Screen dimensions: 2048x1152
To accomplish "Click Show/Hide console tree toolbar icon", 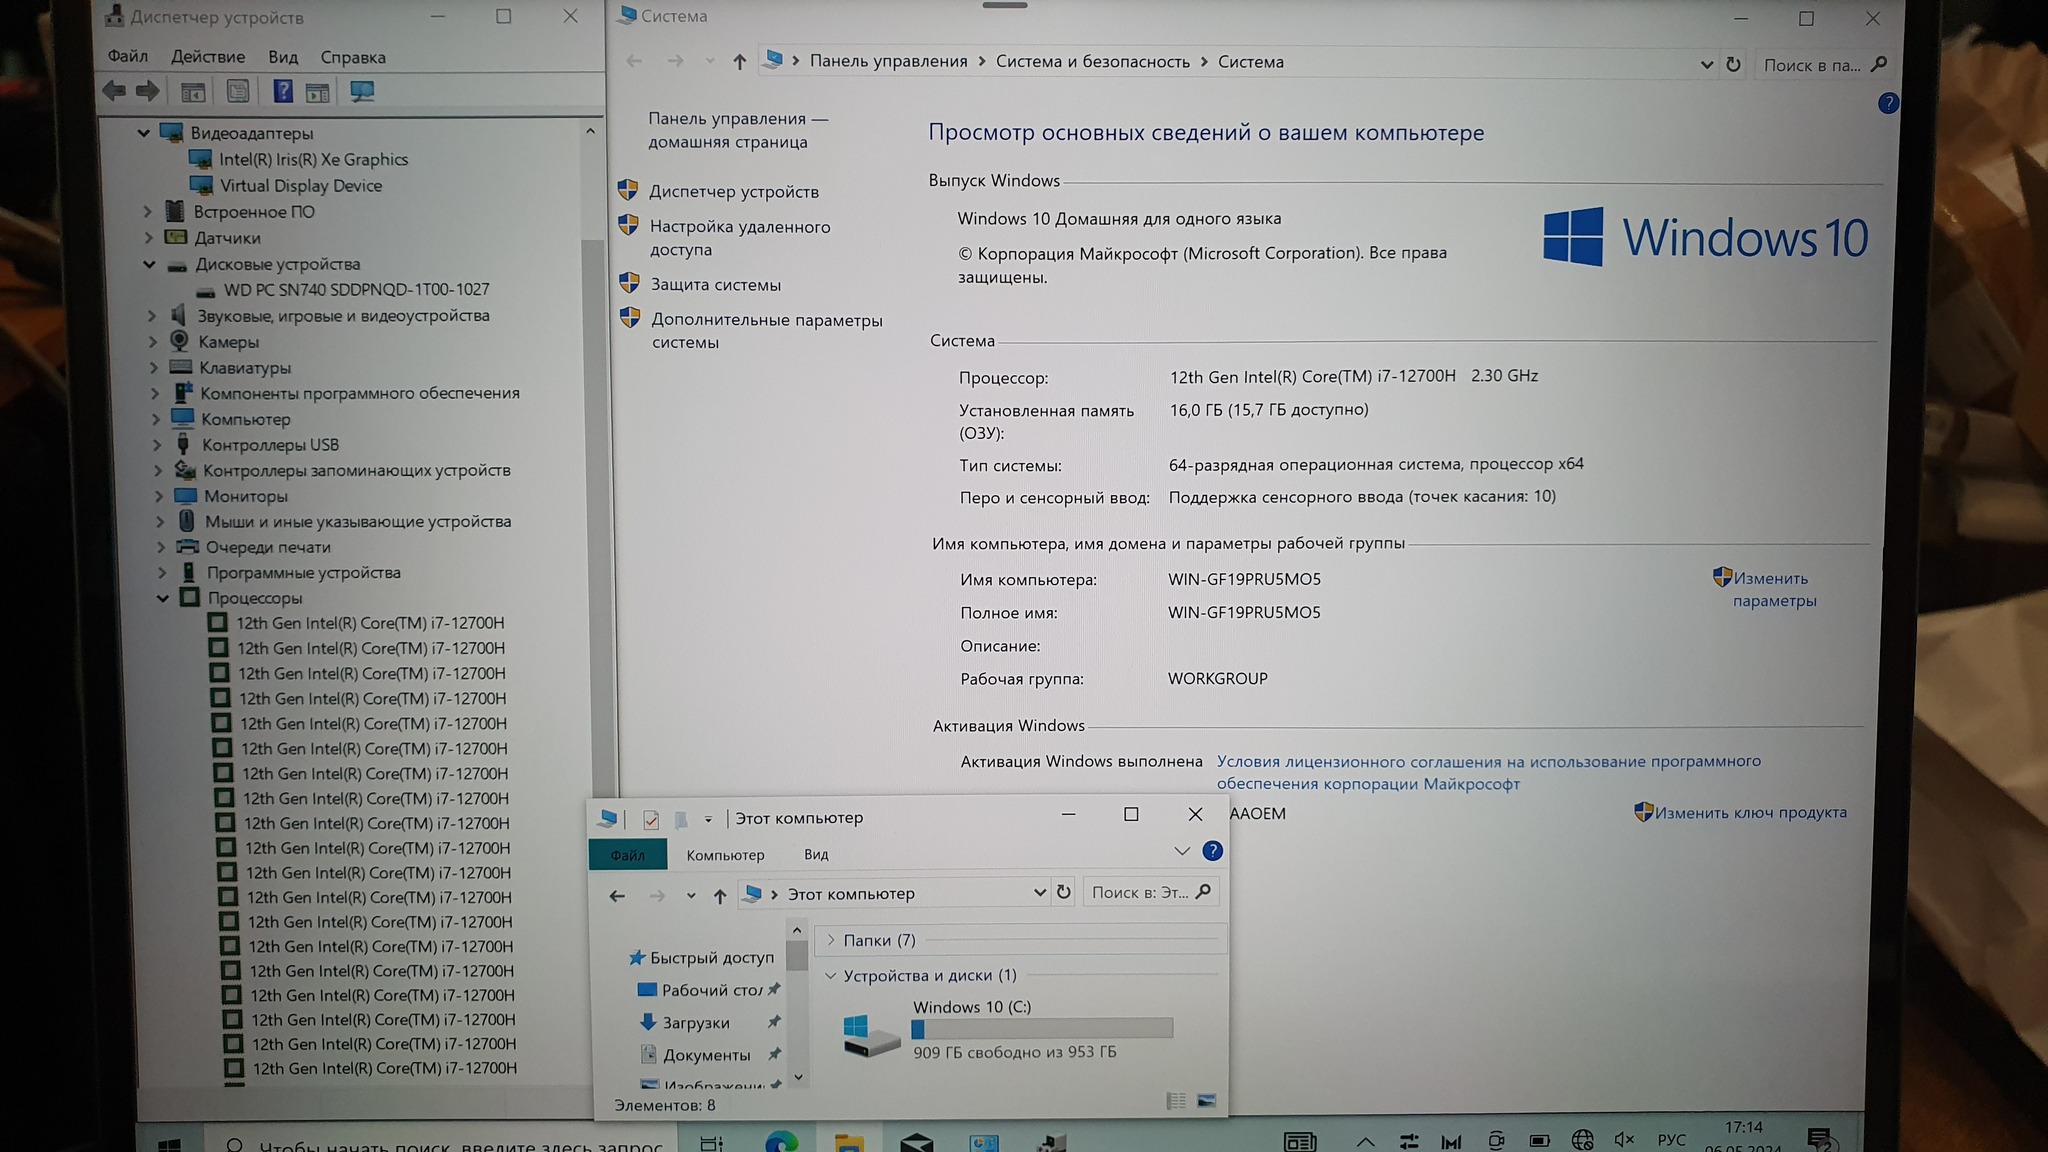I will coord(193,92).
